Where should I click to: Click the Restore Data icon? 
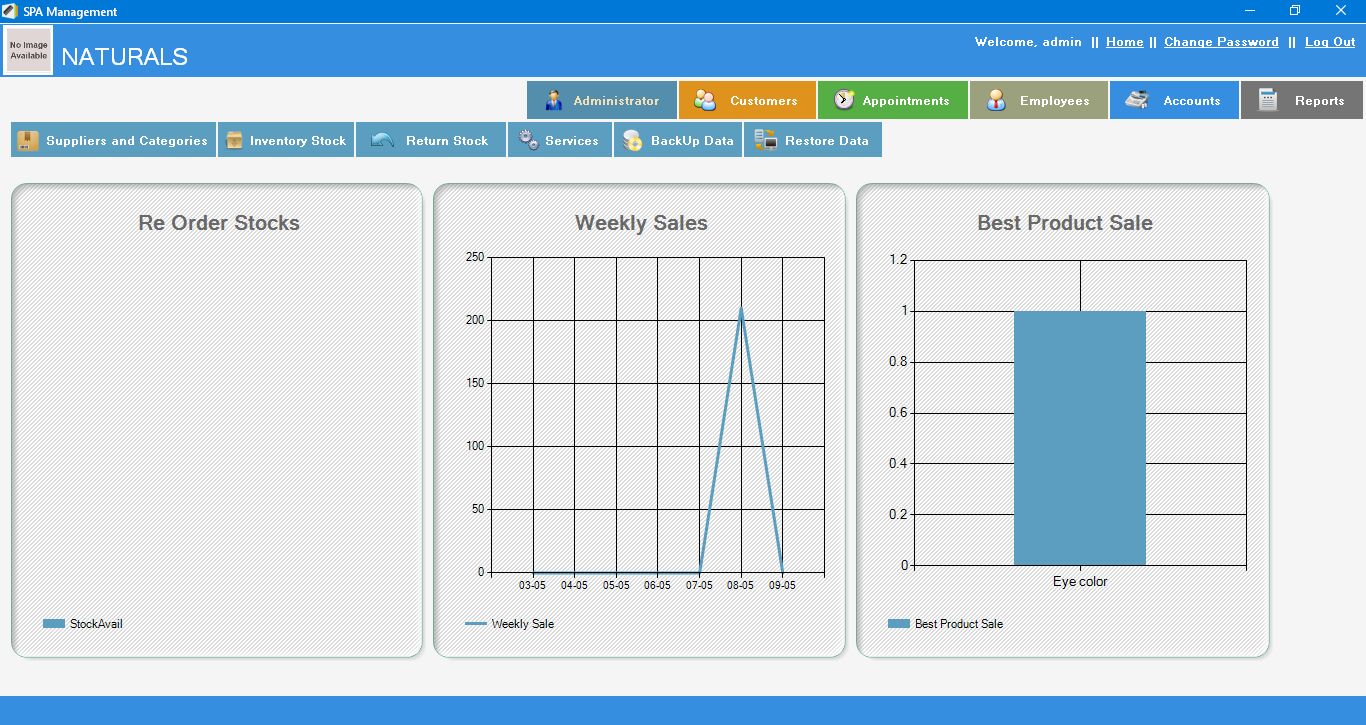766,141
